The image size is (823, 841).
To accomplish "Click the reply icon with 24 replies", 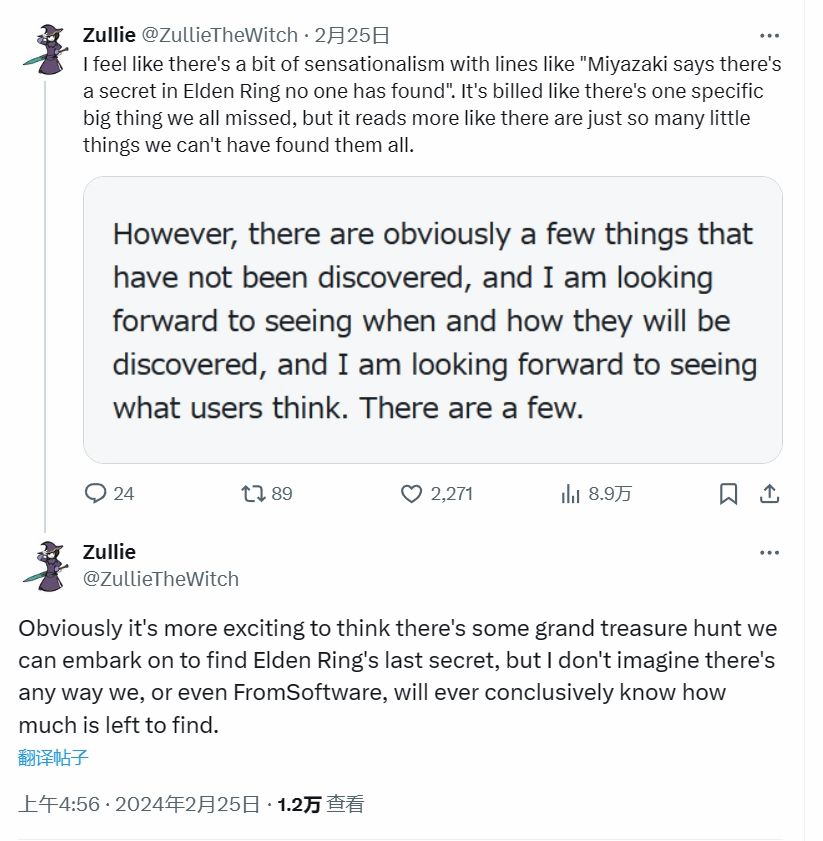I will click(x=97, y=493).
